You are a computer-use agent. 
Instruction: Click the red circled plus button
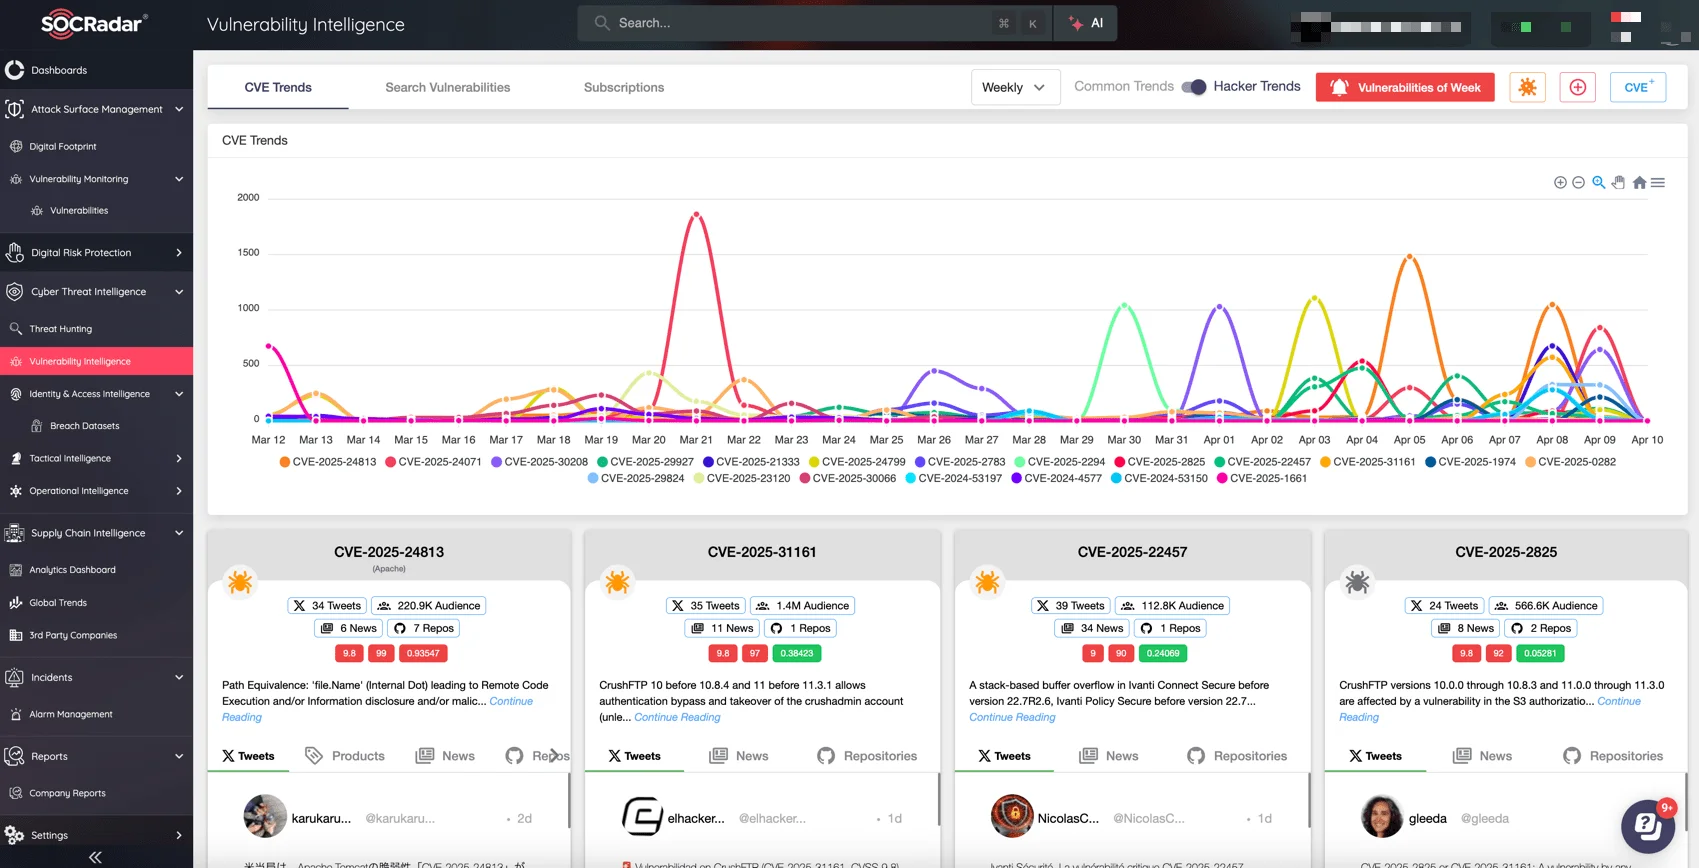pos(1577,87)
